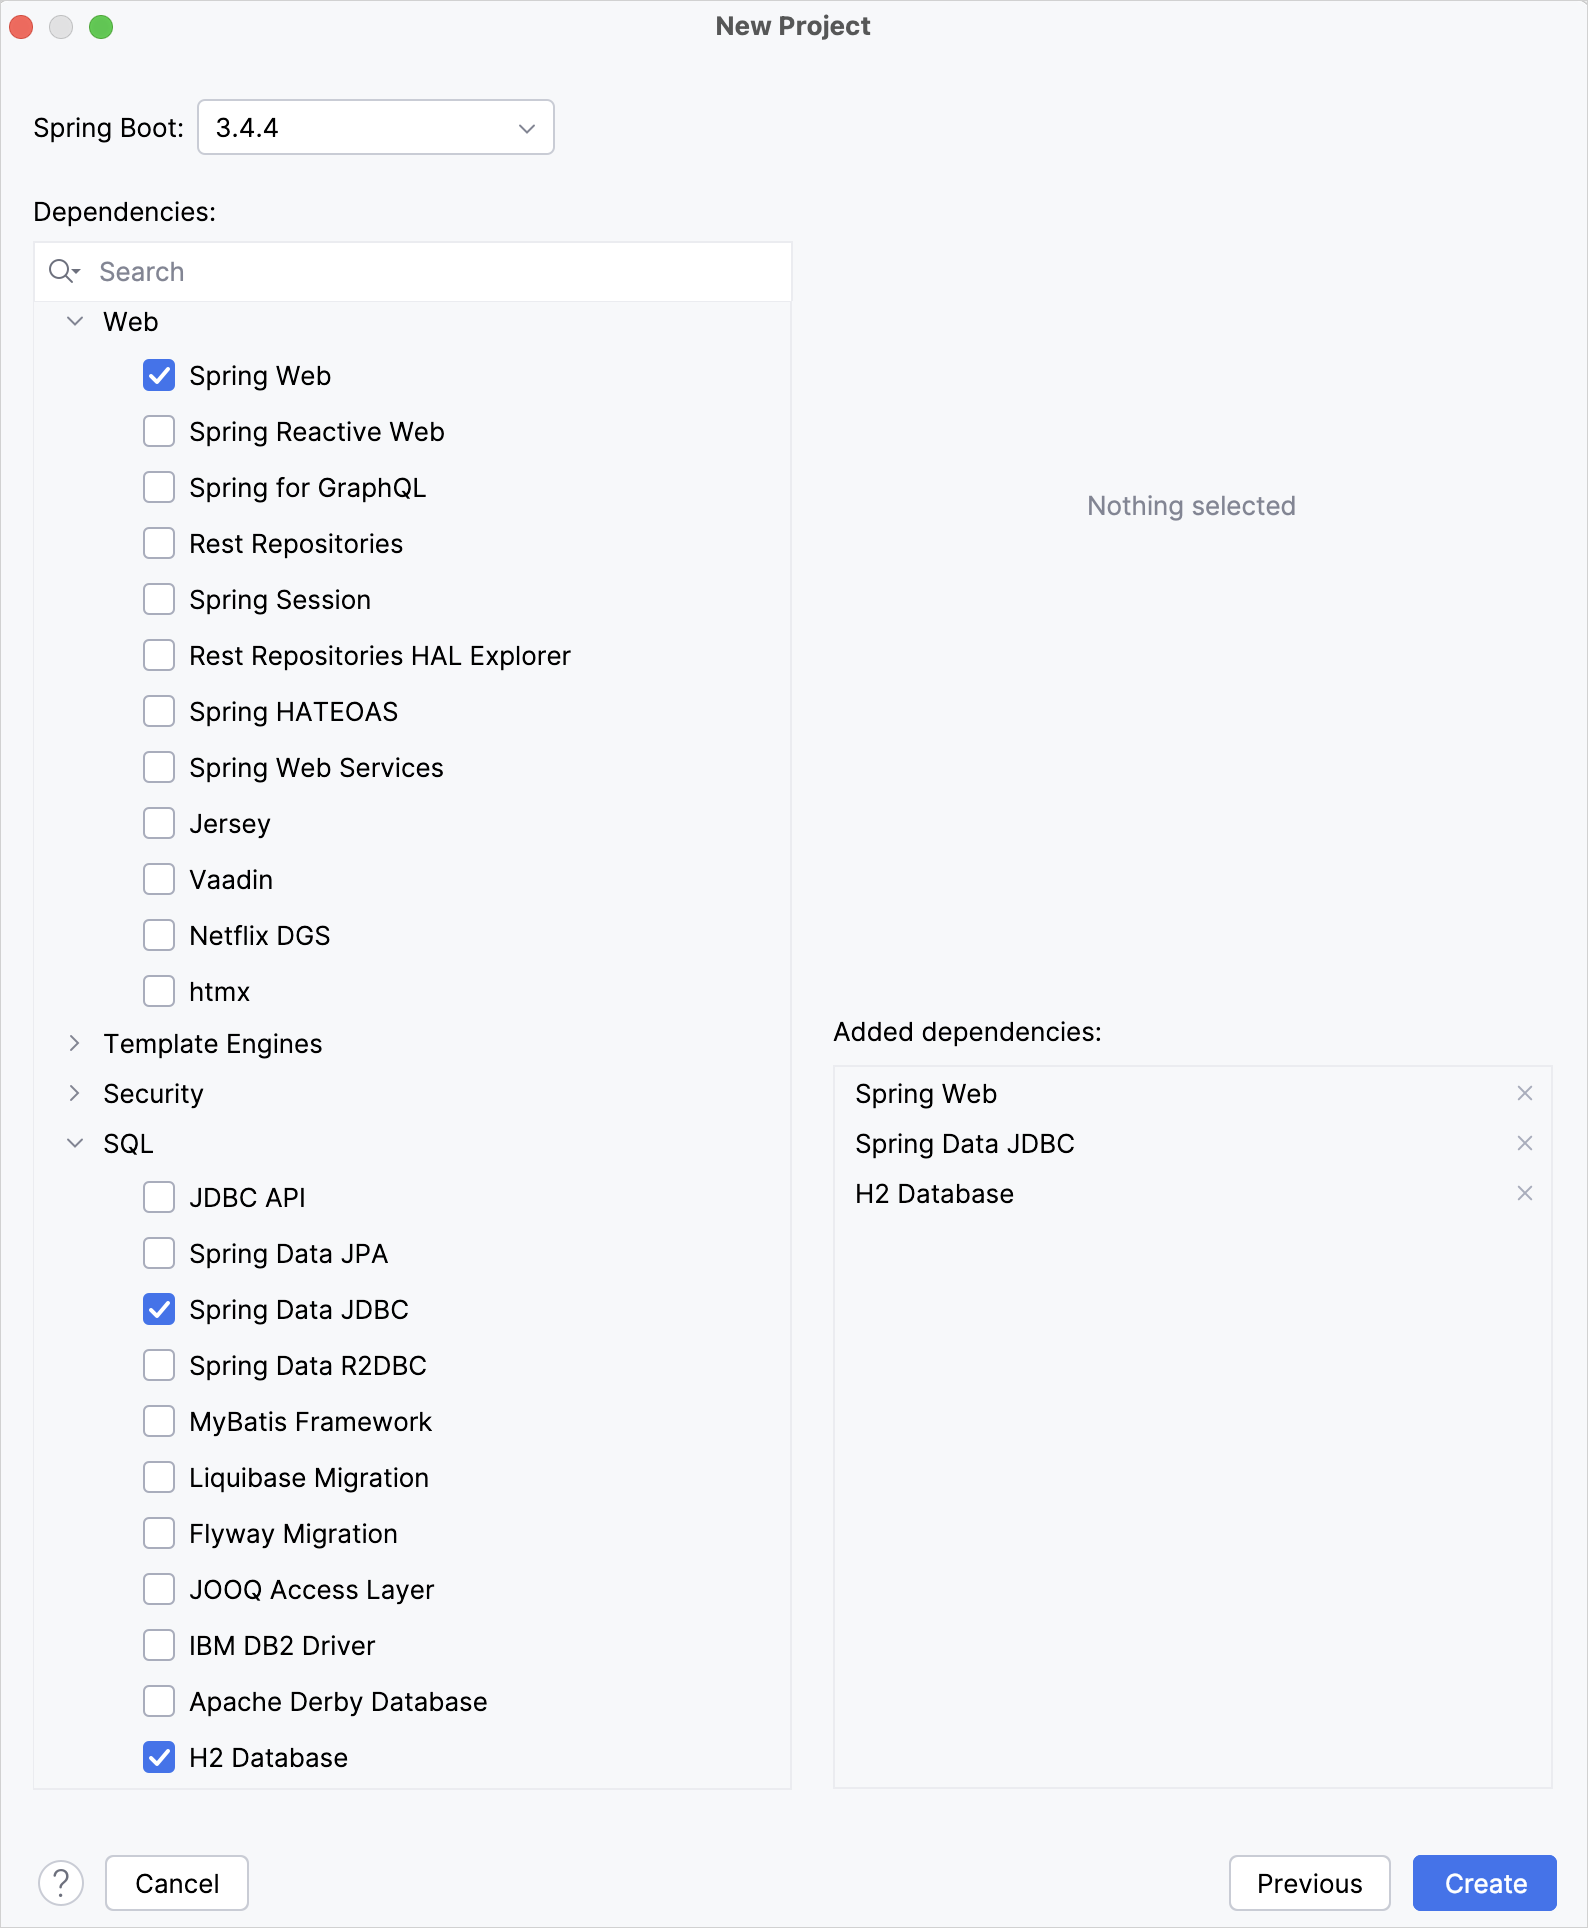This screenshot has height=1928, width=1588.
Task: Click the help question mark icon
Action: [x=61, y=1883]
